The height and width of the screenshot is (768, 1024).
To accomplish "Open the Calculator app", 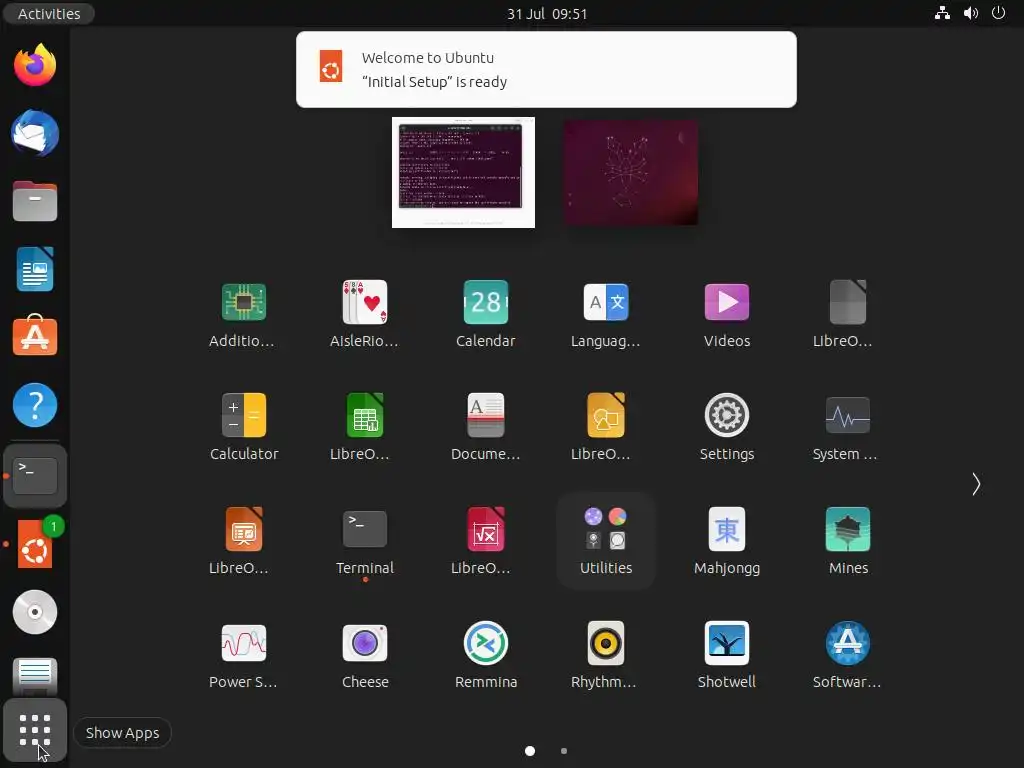I will point(244,415).
